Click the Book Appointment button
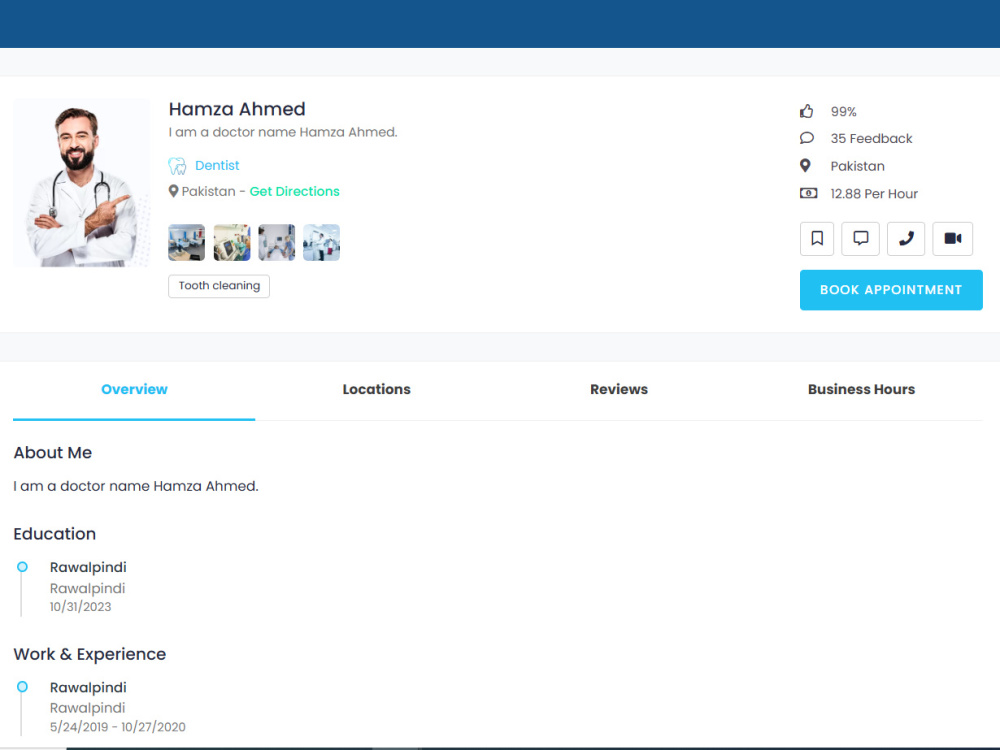 point(891,290)
